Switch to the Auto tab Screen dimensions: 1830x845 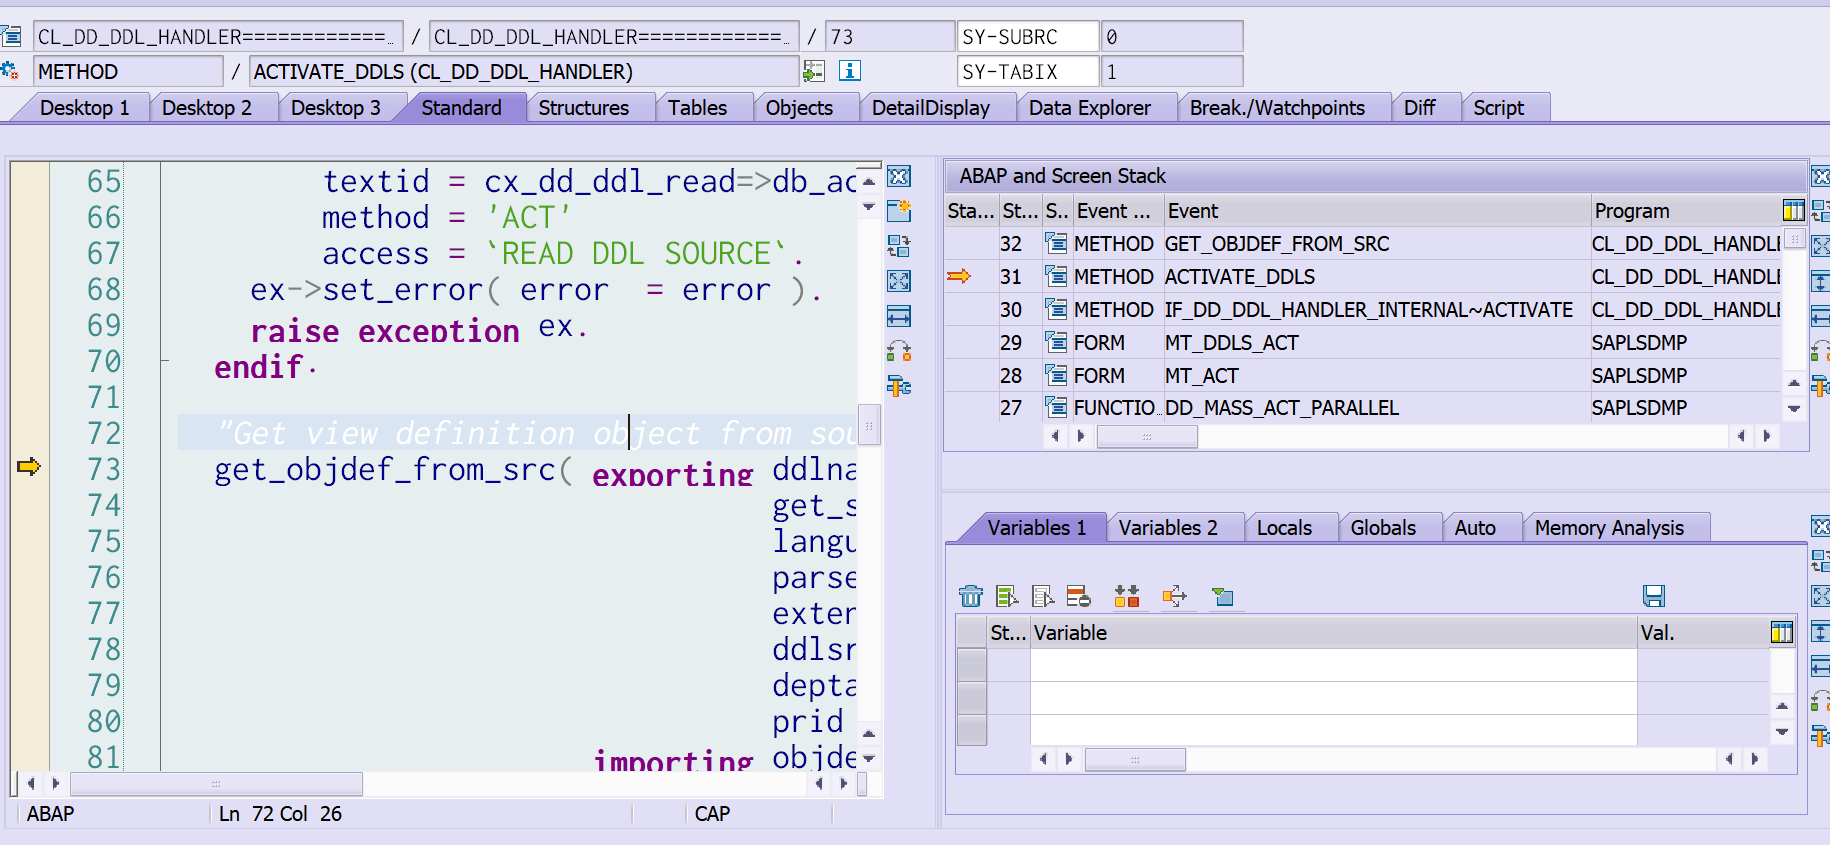[x=1475, y=528]
